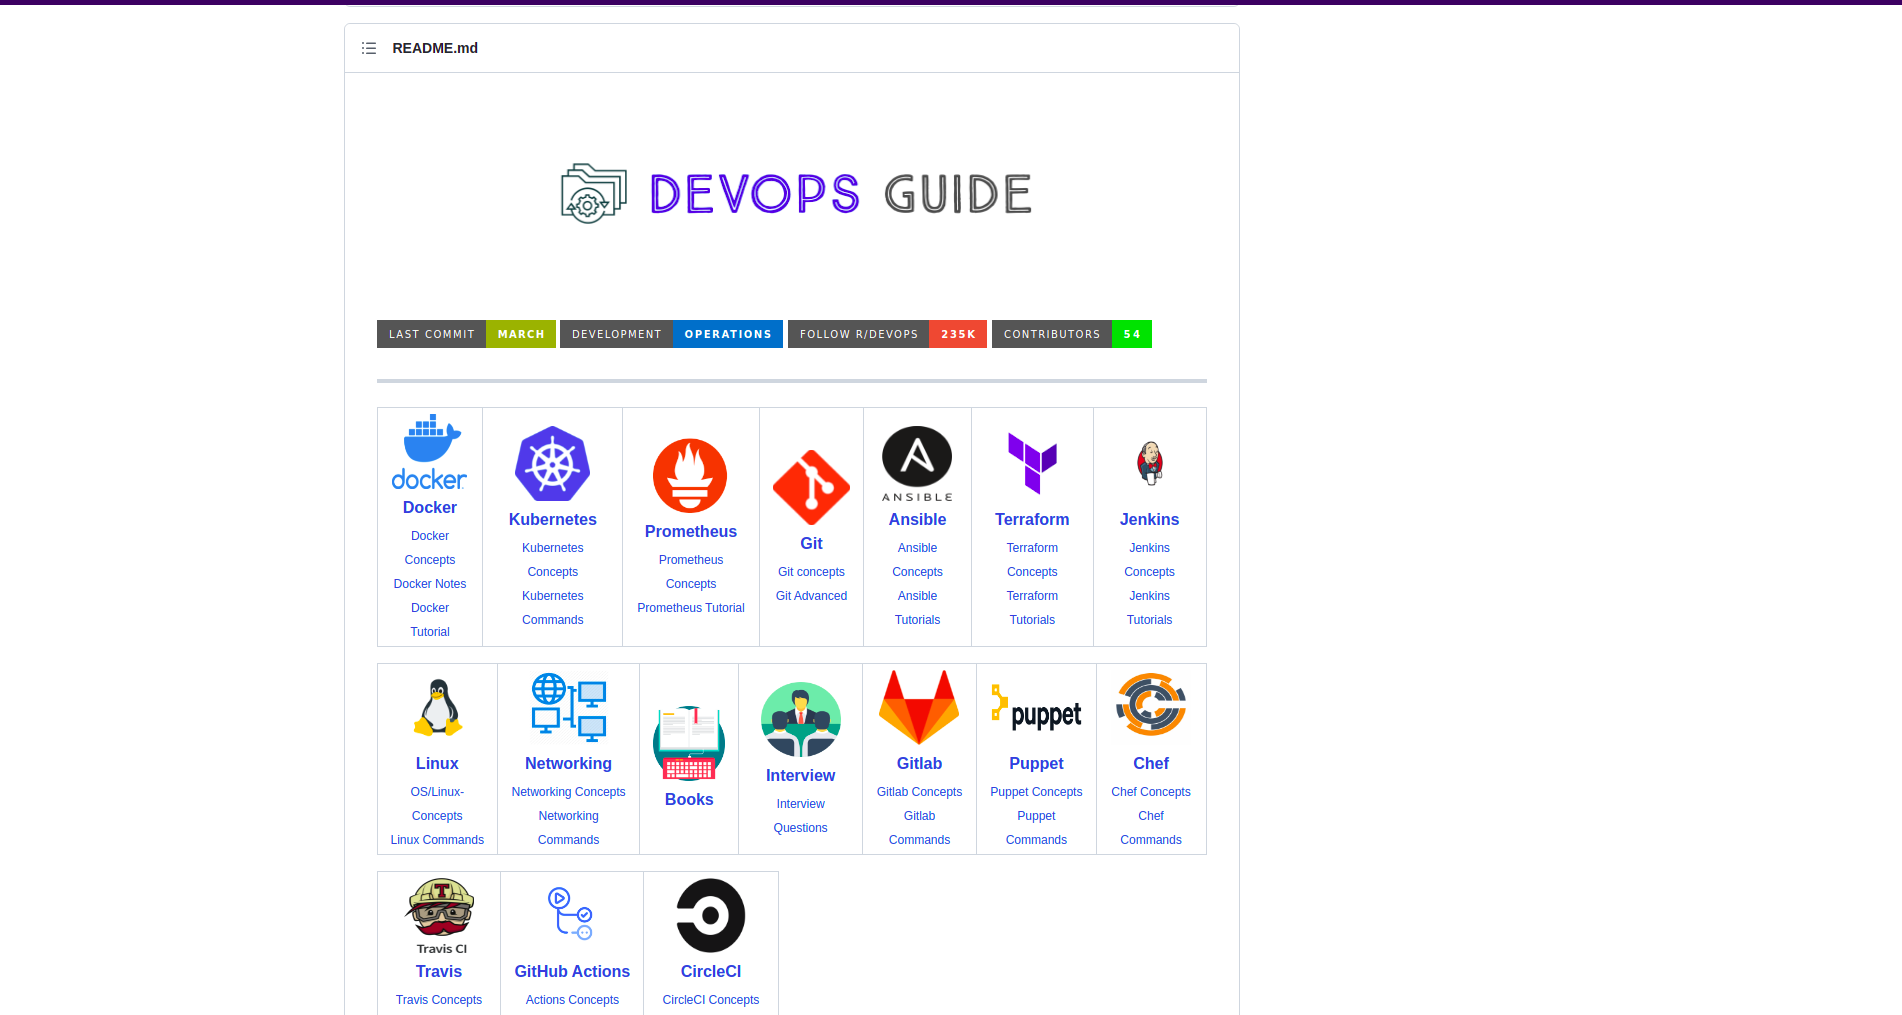Screen dimensions: 1902x1015
Task: Open the Chef Concepts link
Action: [1151, 792]
